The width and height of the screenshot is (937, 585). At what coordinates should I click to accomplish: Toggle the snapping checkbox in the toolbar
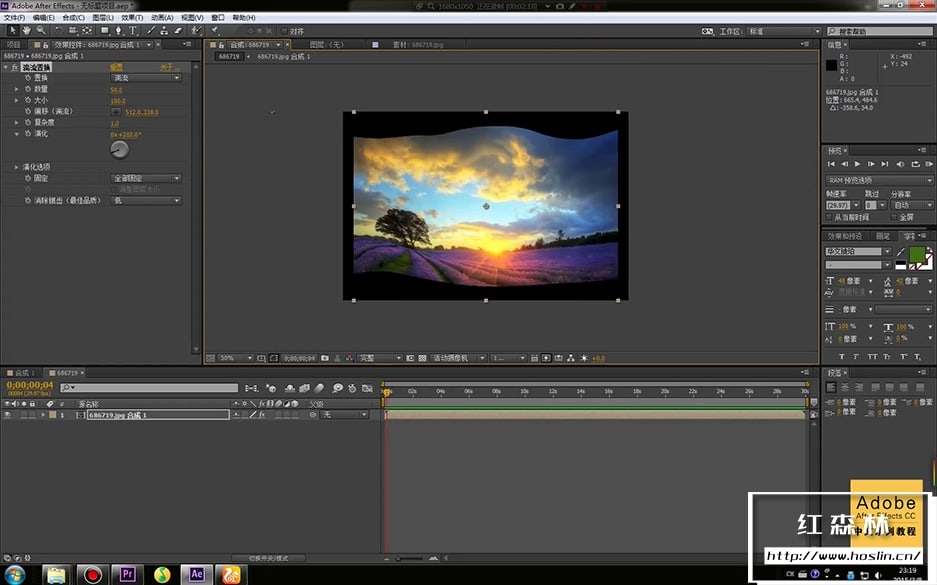pos(284,31)
